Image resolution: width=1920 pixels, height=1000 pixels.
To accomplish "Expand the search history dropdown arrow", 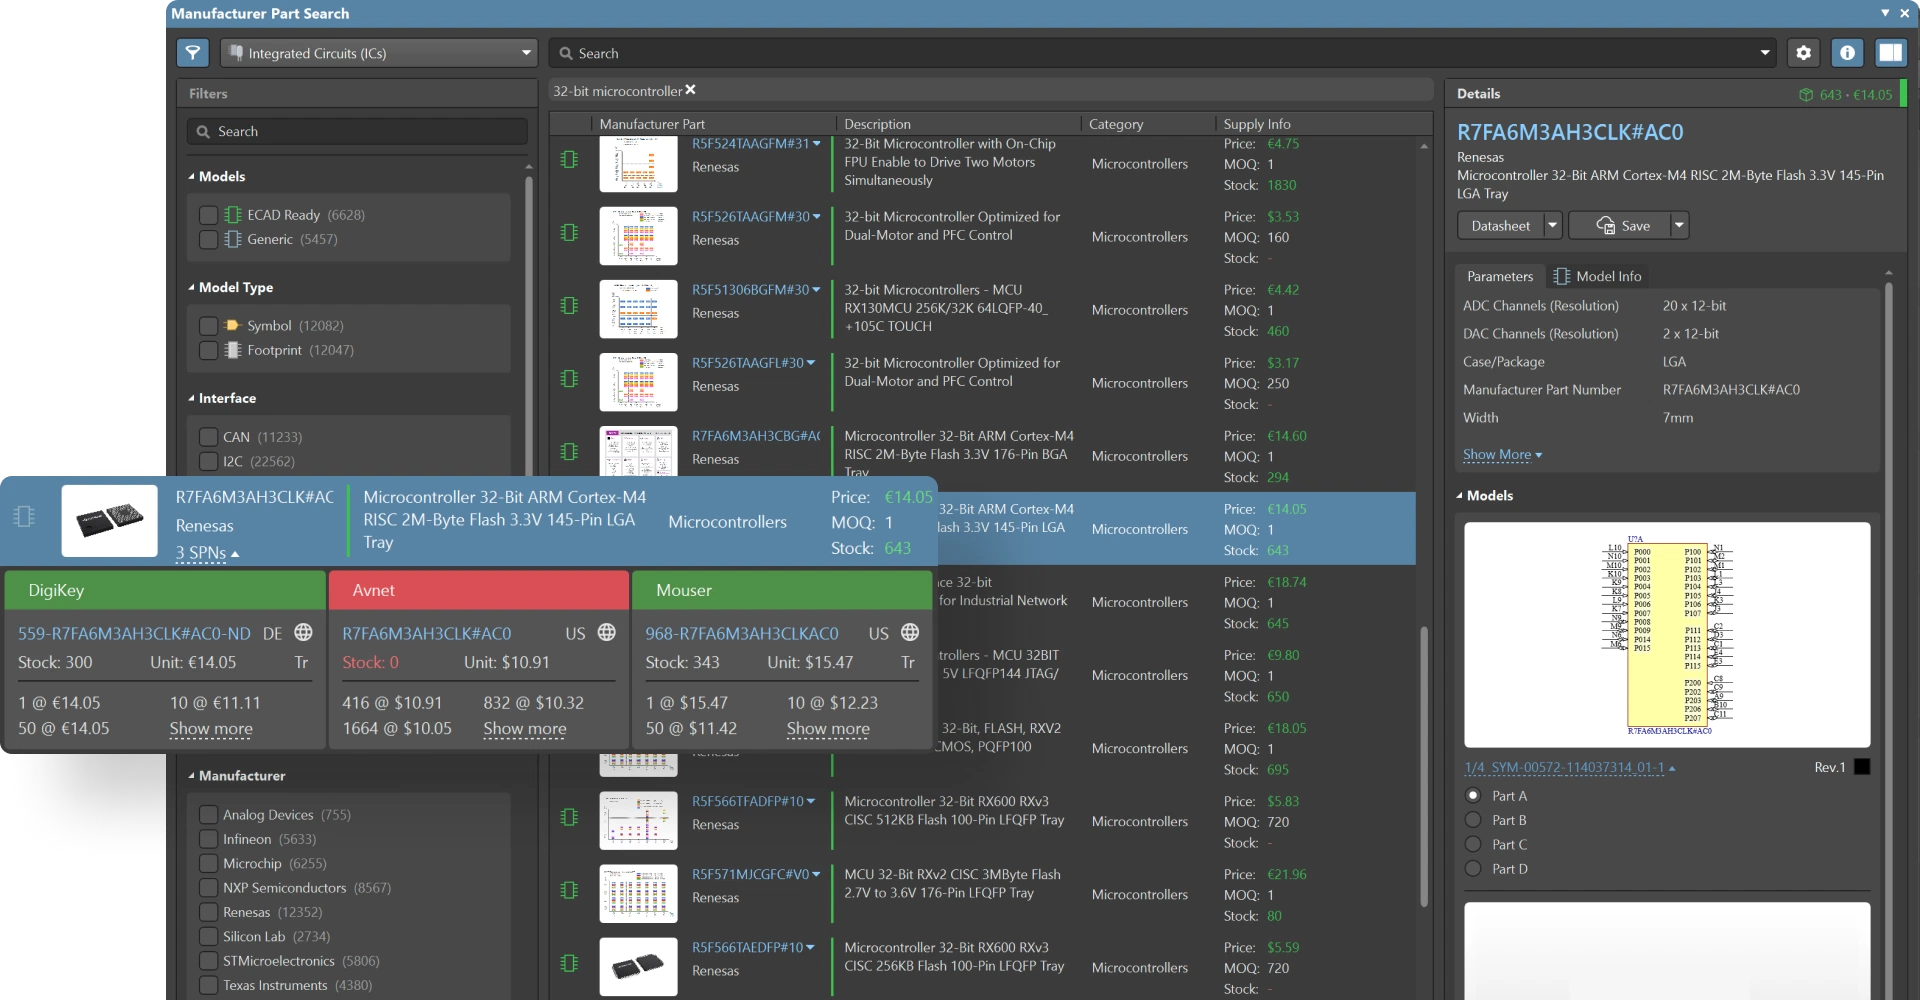I will tap(1764, 53).
